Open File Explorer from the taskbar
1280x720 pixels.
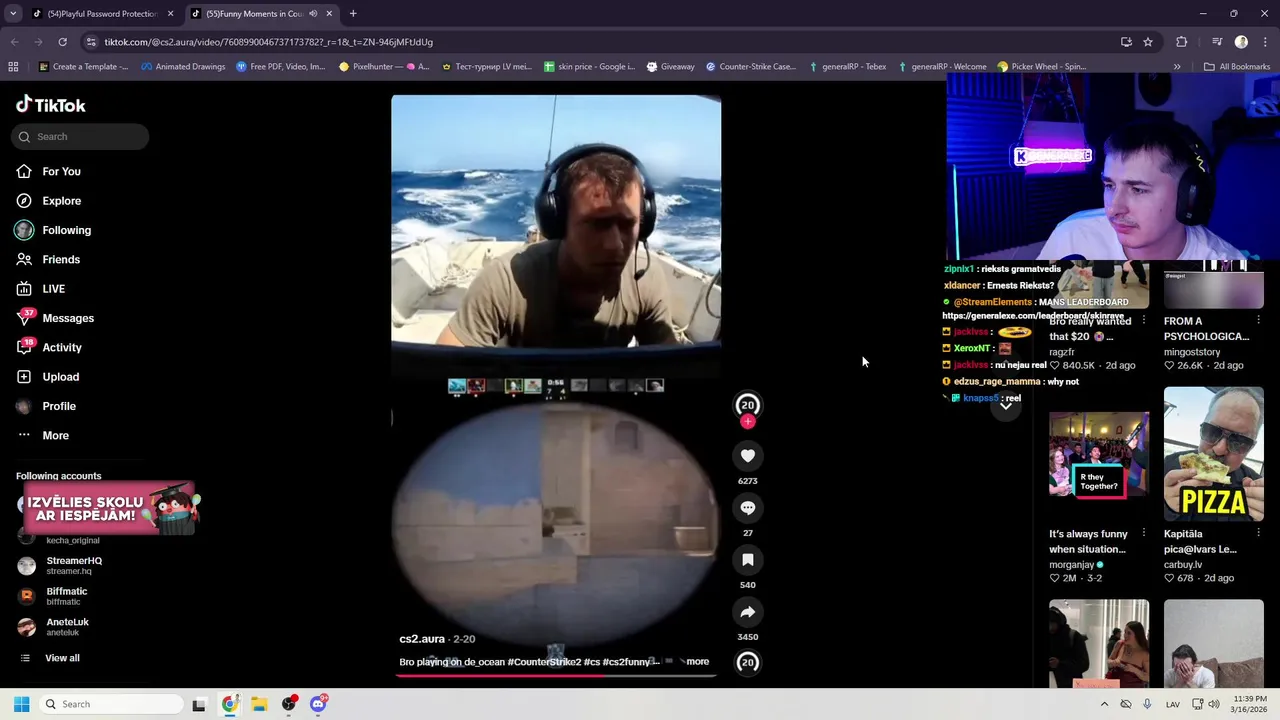(259, 704)
